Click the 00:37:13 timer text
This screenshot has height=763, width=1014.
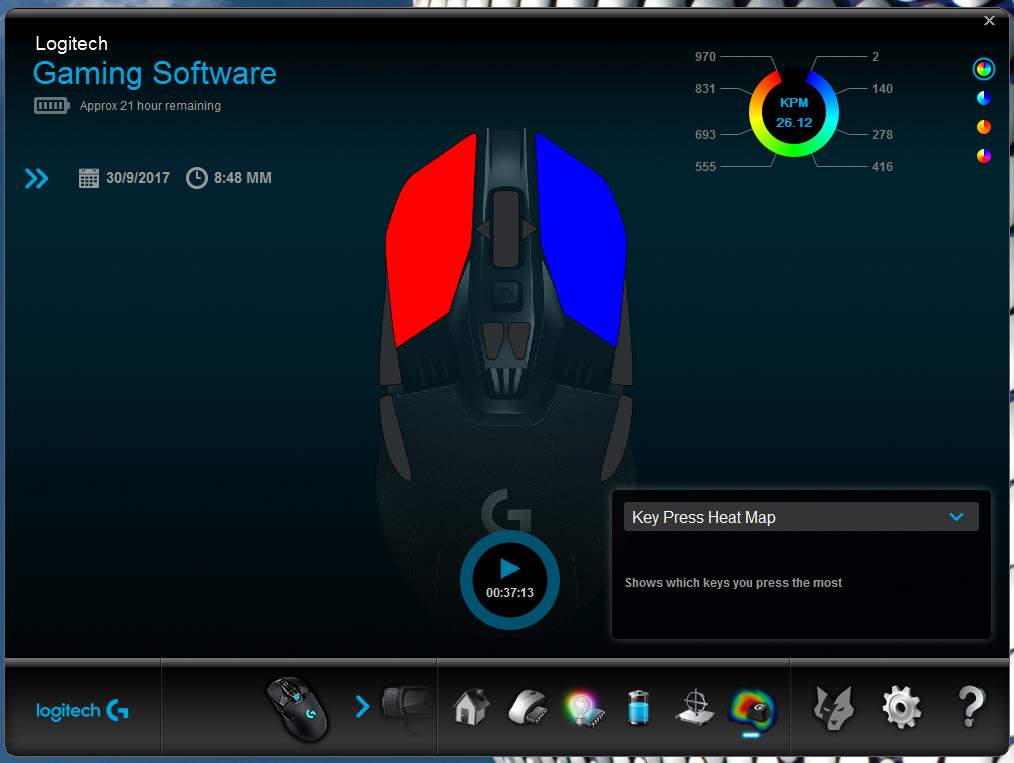click(510, 593)
